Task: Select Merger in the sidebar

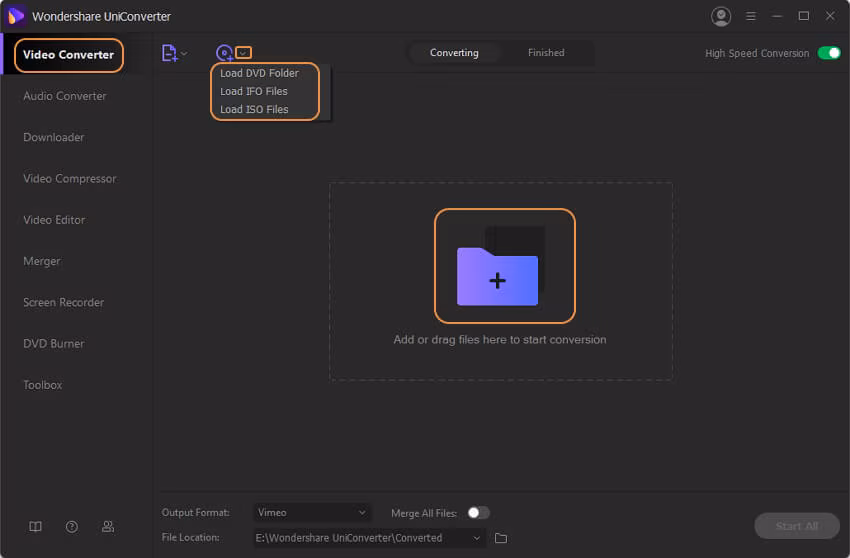Action: pos(42,261)
